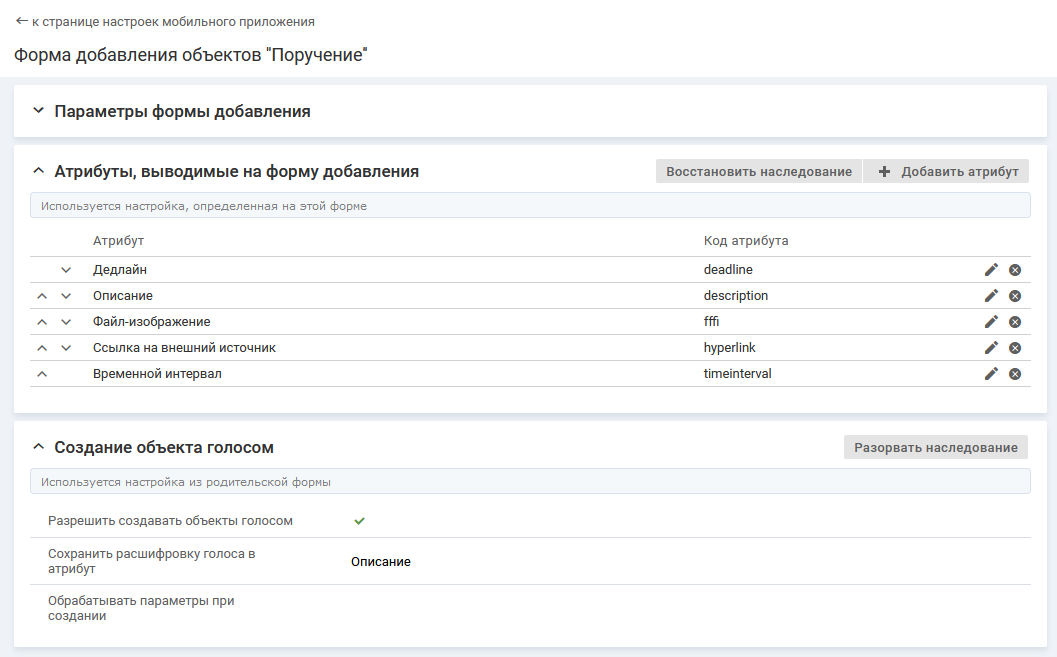Move Временной интервал attribute up
The image size is (1057, 657).
(x=42, y=374)
